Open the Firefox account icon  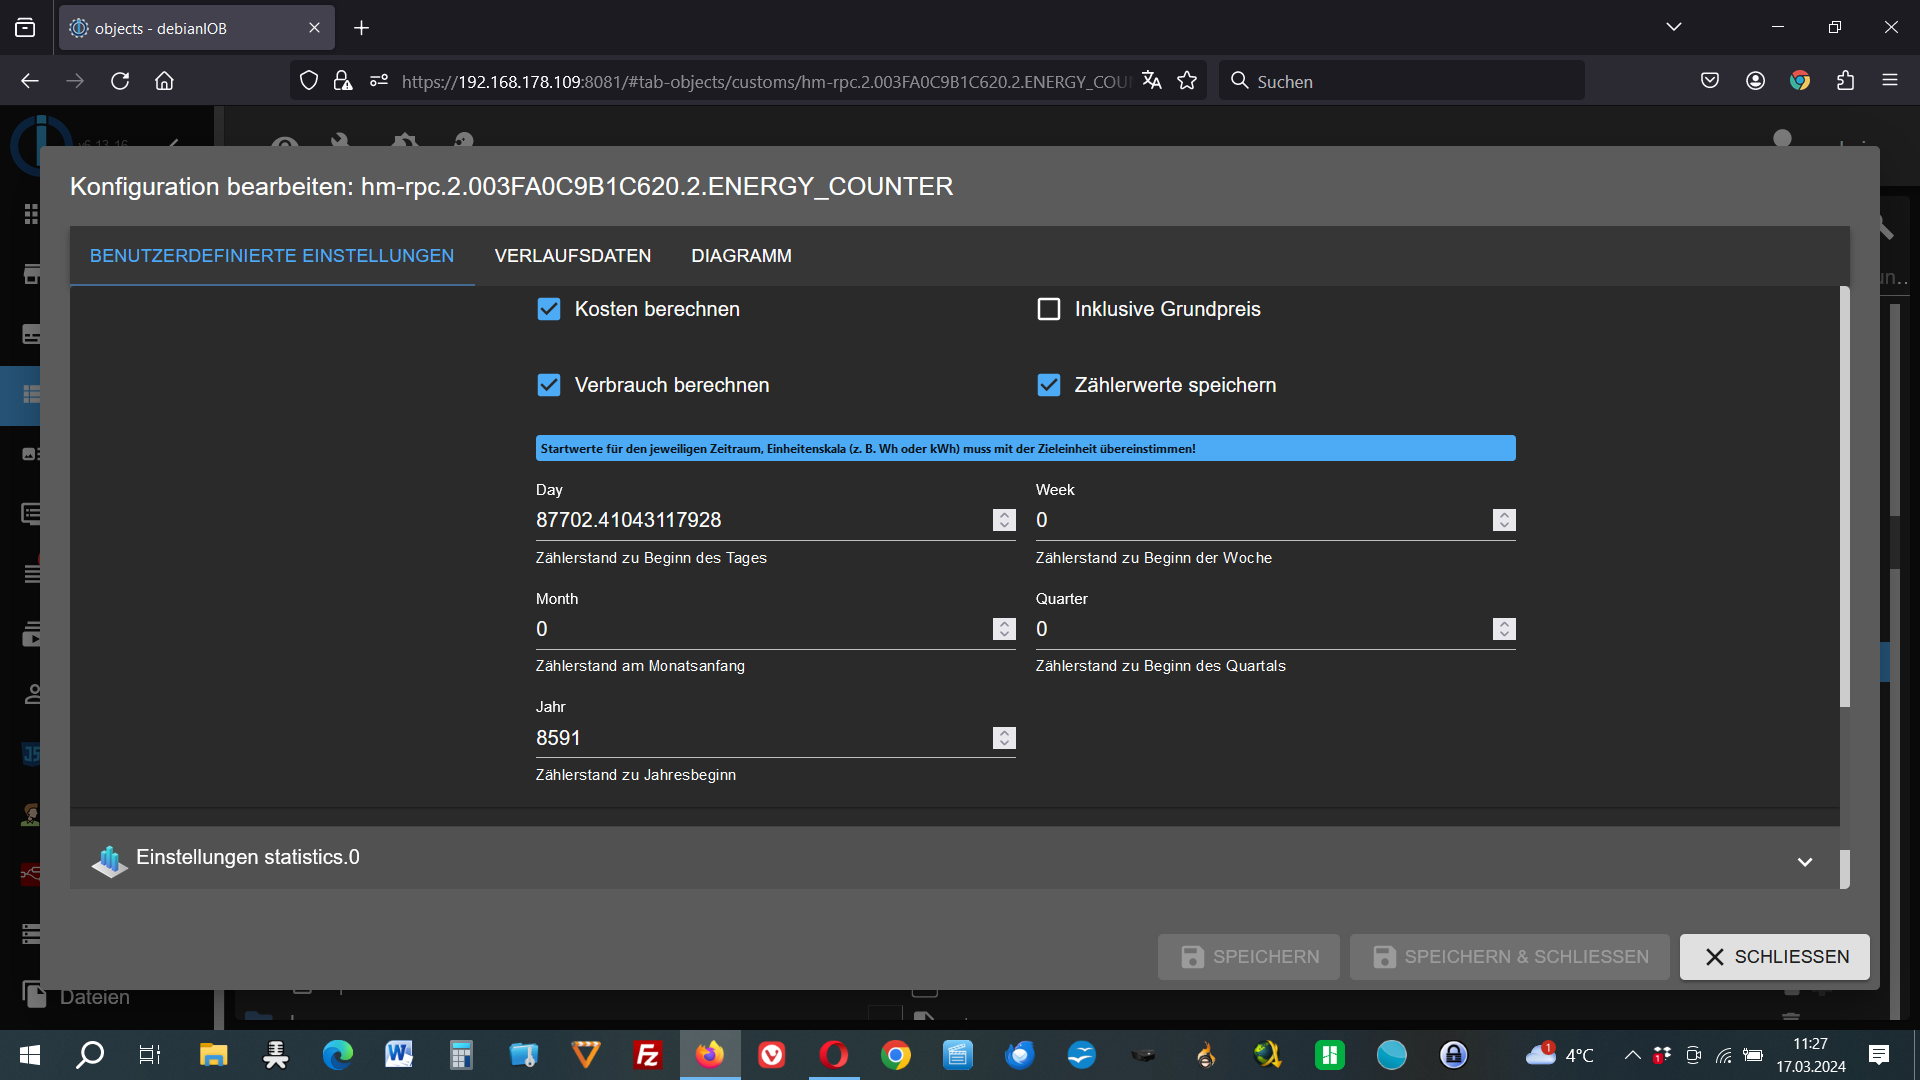1755,81
